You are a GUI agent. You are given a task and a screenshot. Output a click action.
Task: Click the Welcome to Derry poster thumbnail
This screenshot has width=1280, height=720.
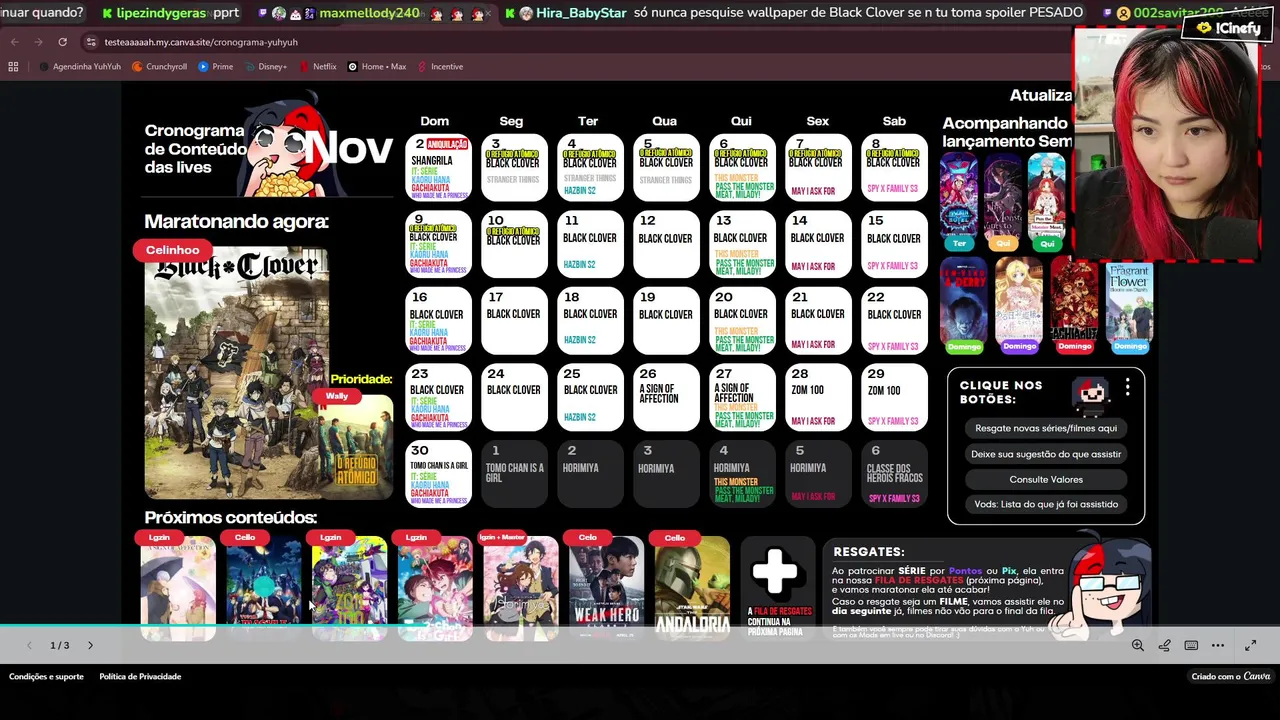964,299
